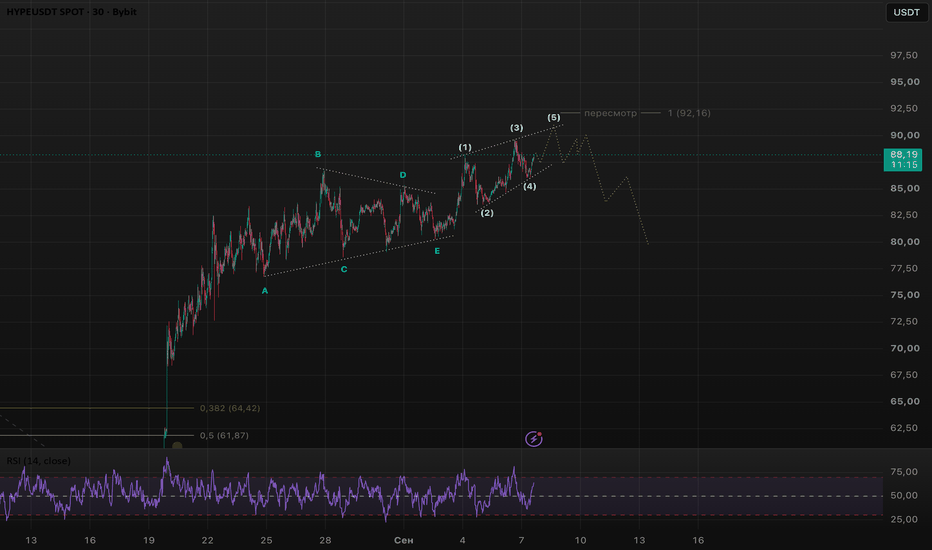Click the purple lightning event icon

click(534, 439)
